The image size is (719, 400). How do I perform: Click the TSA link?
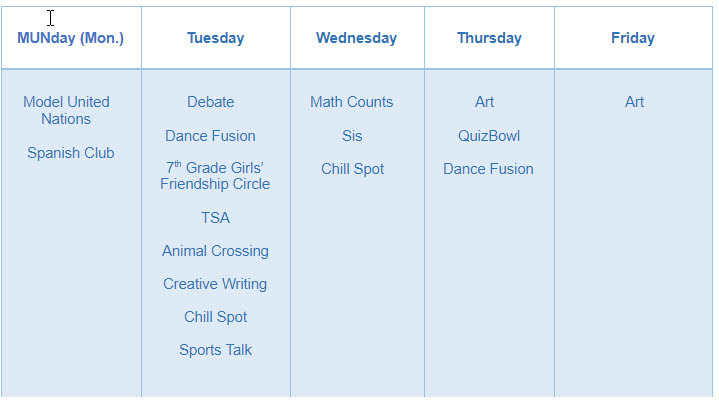click(215, 218)
